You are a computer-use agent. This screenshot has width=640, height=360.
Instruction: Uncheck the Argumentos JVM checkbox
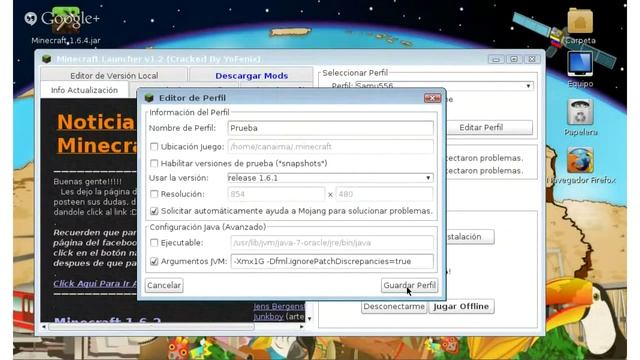point(154,261)
